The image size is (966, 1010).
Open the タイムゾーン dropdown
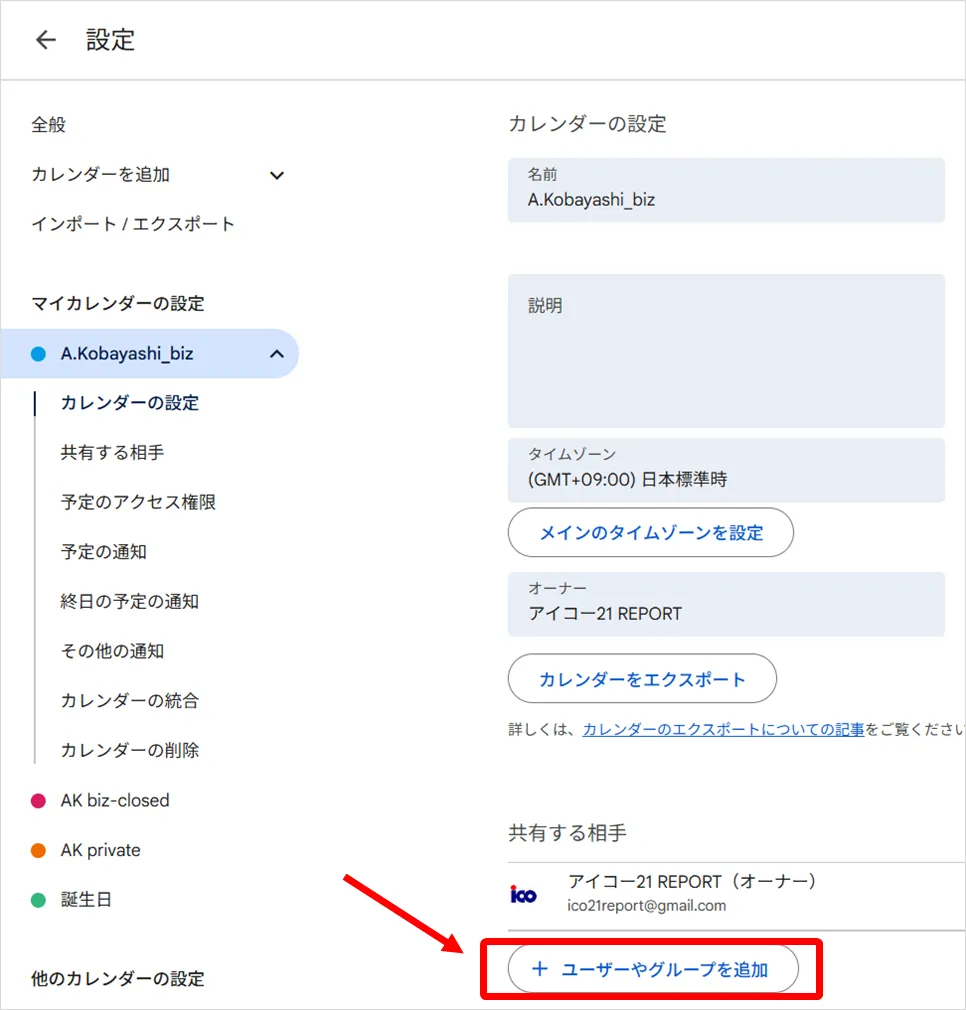(x=725, y=470)
